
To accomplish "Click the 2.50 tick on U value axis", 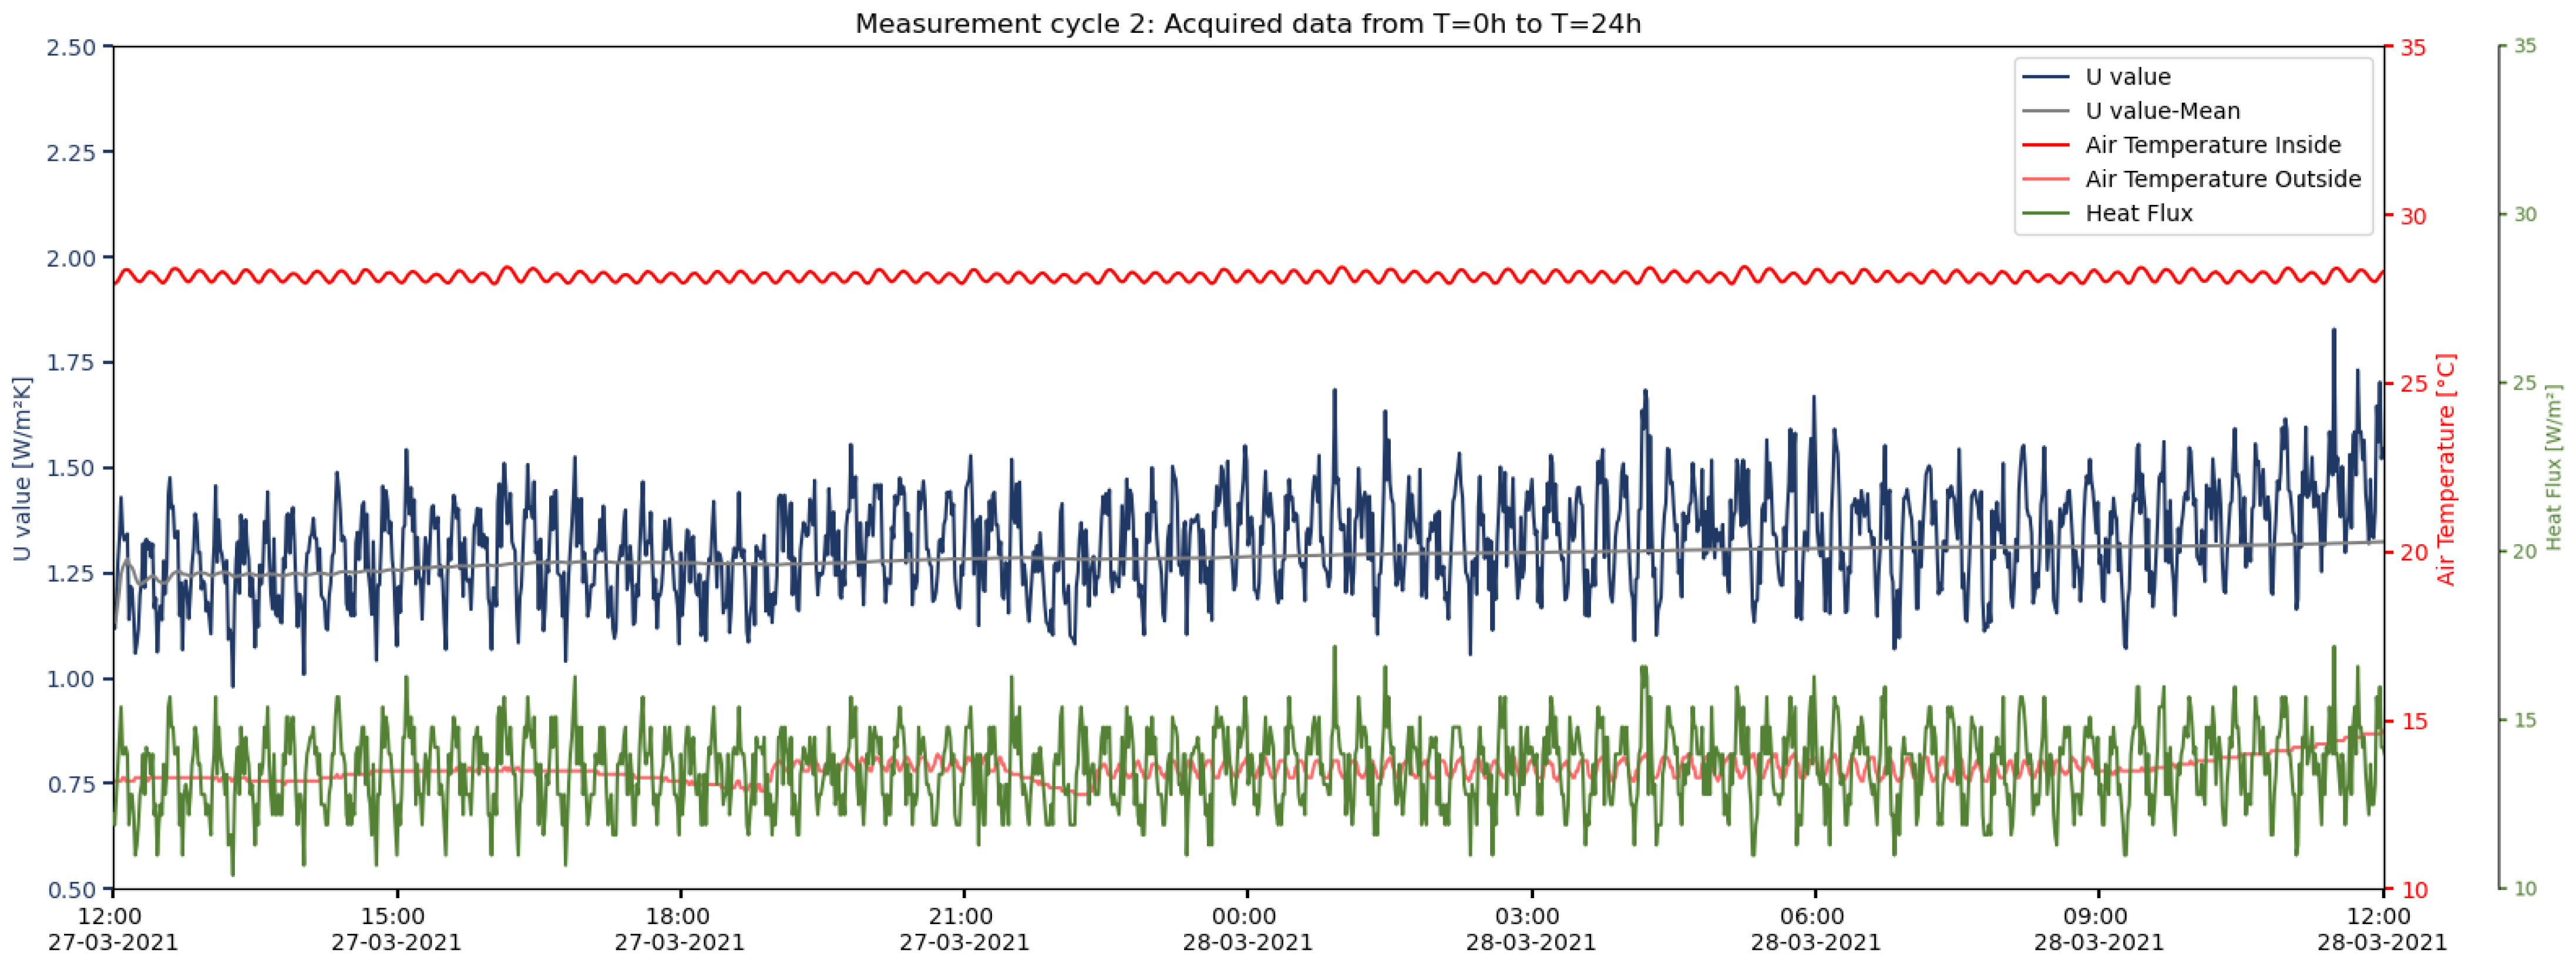I will [71, 48].
